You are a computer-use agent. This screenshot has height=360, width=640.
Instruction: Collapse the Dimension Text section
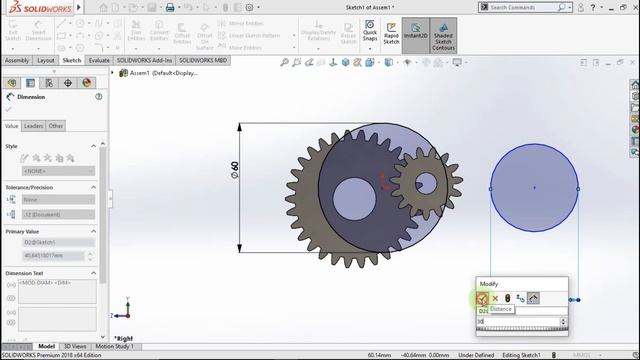pyautogui.click(x=93, y=273)
